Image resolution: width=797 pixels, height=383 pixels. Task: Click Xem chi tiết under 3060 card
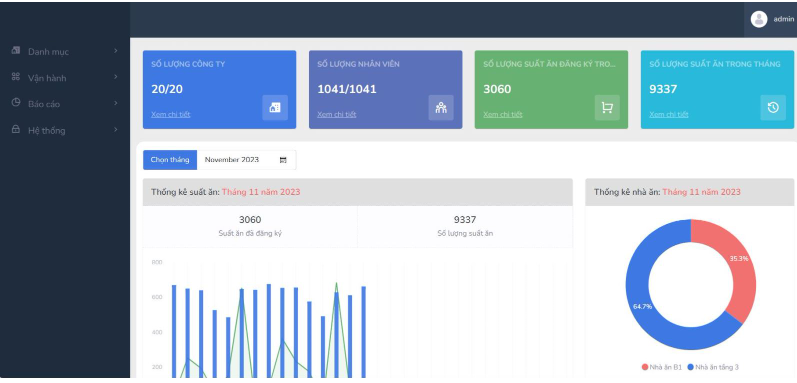coord(503,114)
